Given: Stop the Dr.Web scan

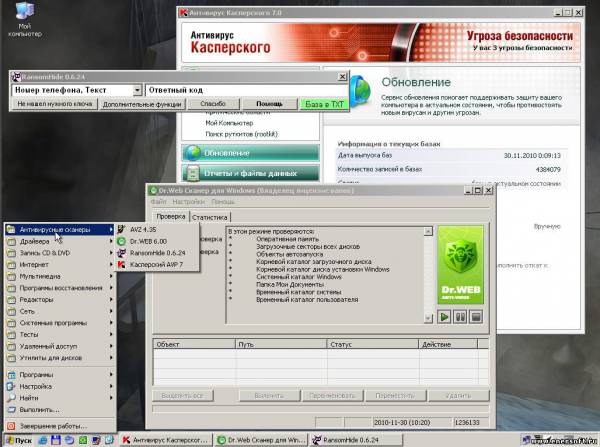Looking at the screenshot, I should click(x=476, y=316).
